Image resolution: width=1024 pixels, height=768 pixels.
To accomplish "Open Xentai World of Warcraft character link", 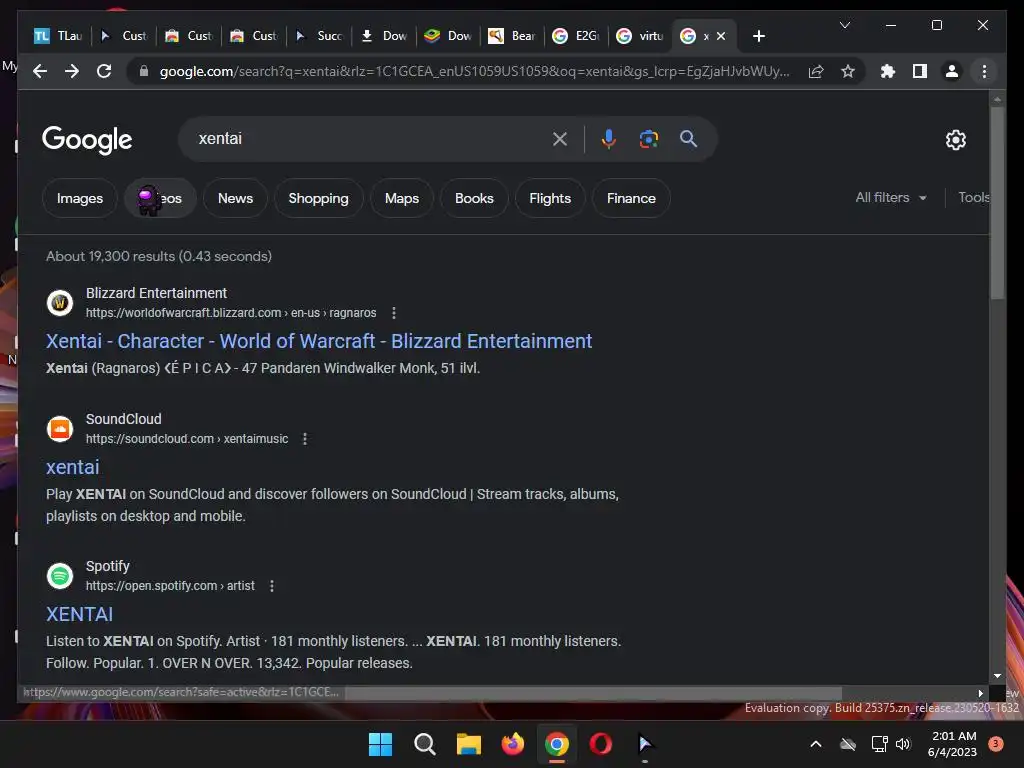I will tap(319, 341).
